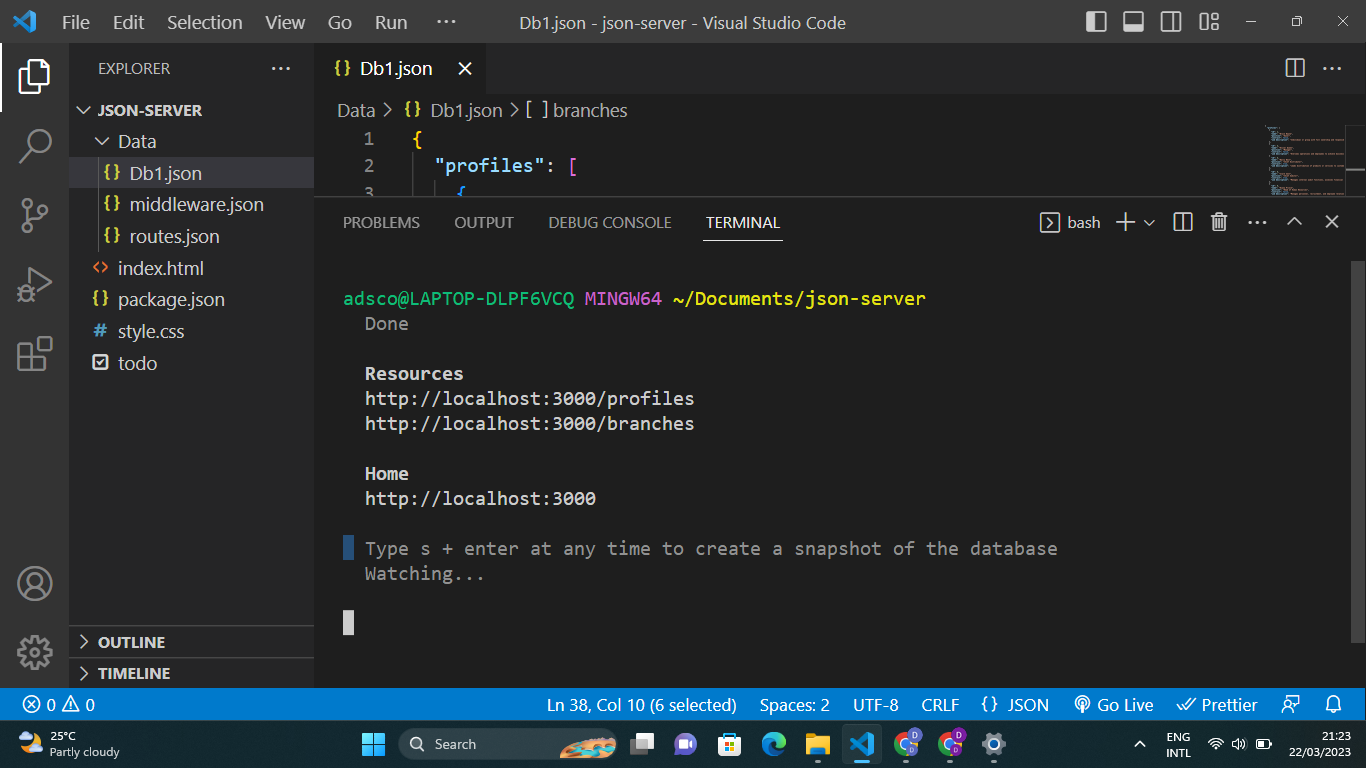Collapse the Data folder

pos(192,142)
